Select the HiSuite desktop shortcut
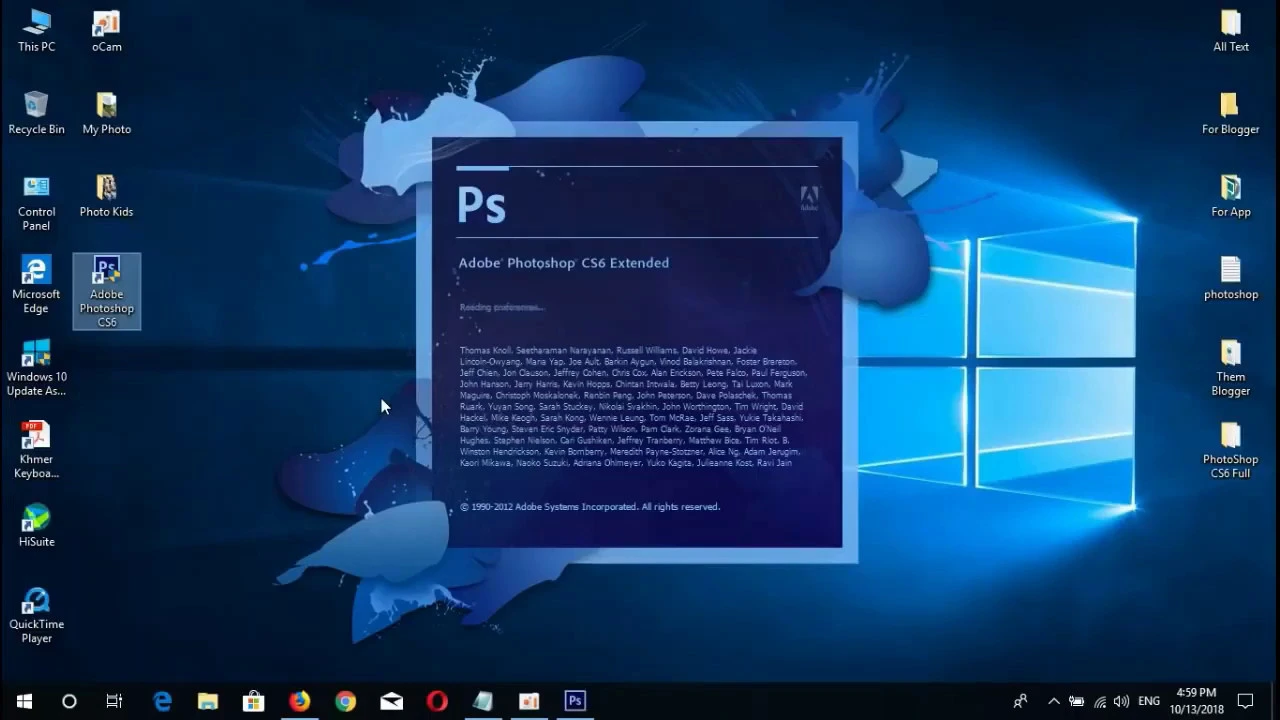The image size is (1280, 720). [36, 526]
